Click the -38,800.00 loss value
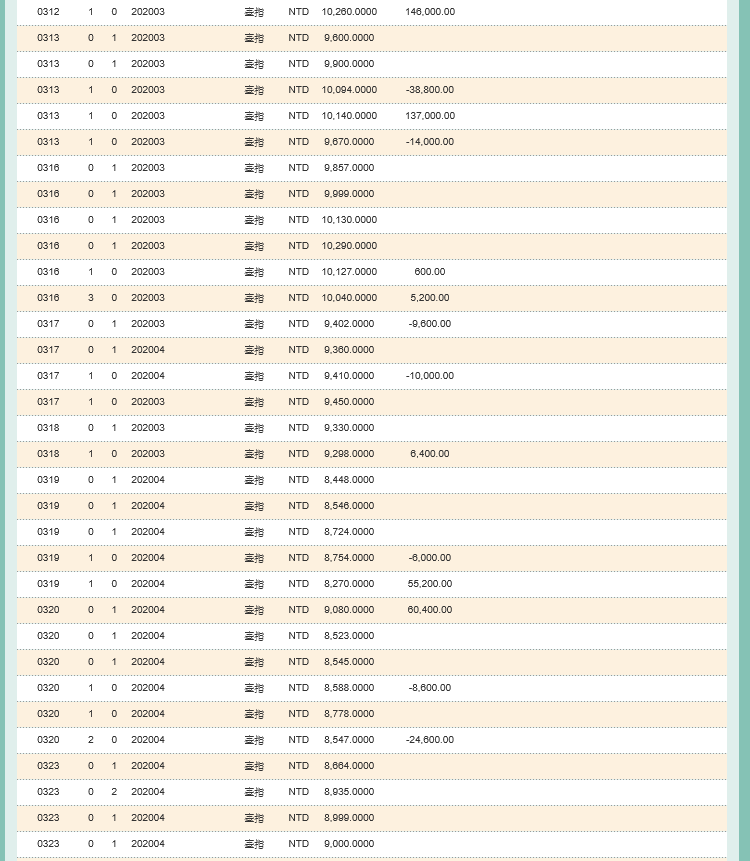Image resolution: width=750 pixels, height=861 pixels. click(x=430, y=90)
